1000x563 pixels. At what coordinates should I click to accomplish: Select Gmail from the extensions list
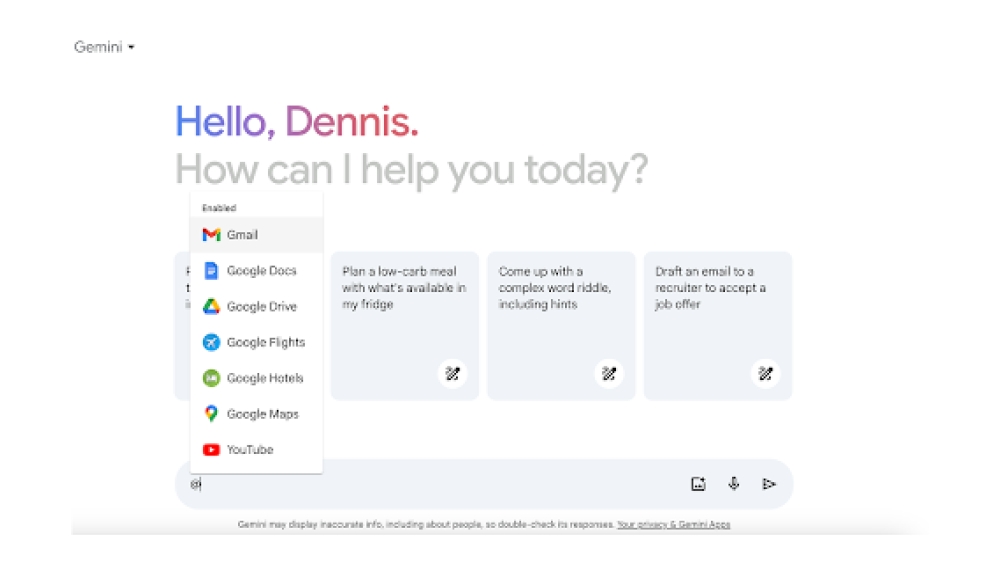click(x=256, y=235)
